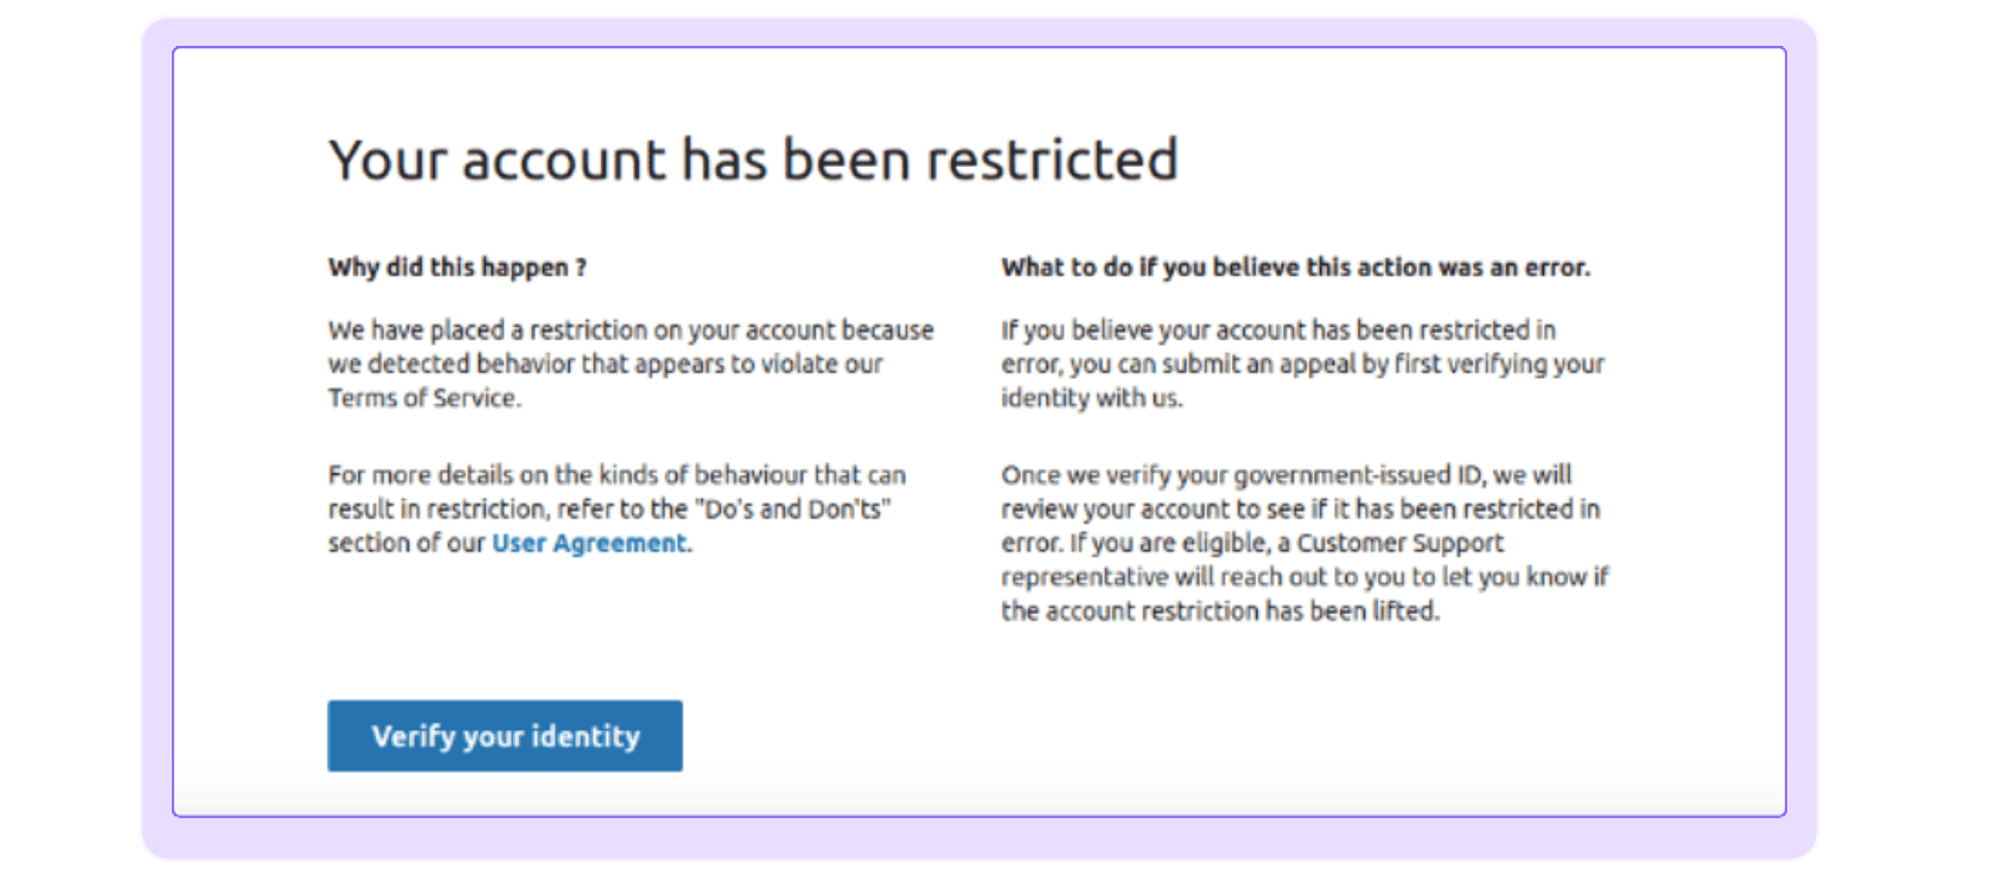Click the words "Terms of Service."
2000x880 pixels.
coord(425,398)
